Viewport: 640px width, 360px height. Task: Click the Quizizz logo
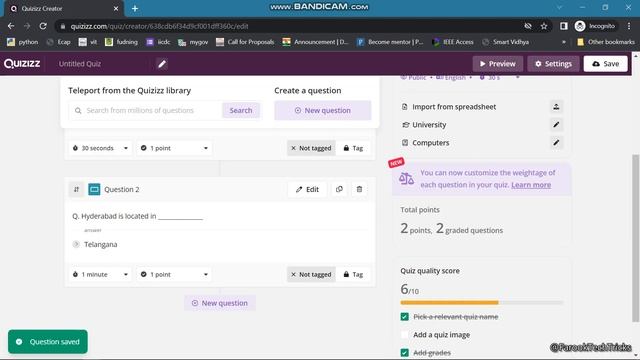tap(22, 64)
